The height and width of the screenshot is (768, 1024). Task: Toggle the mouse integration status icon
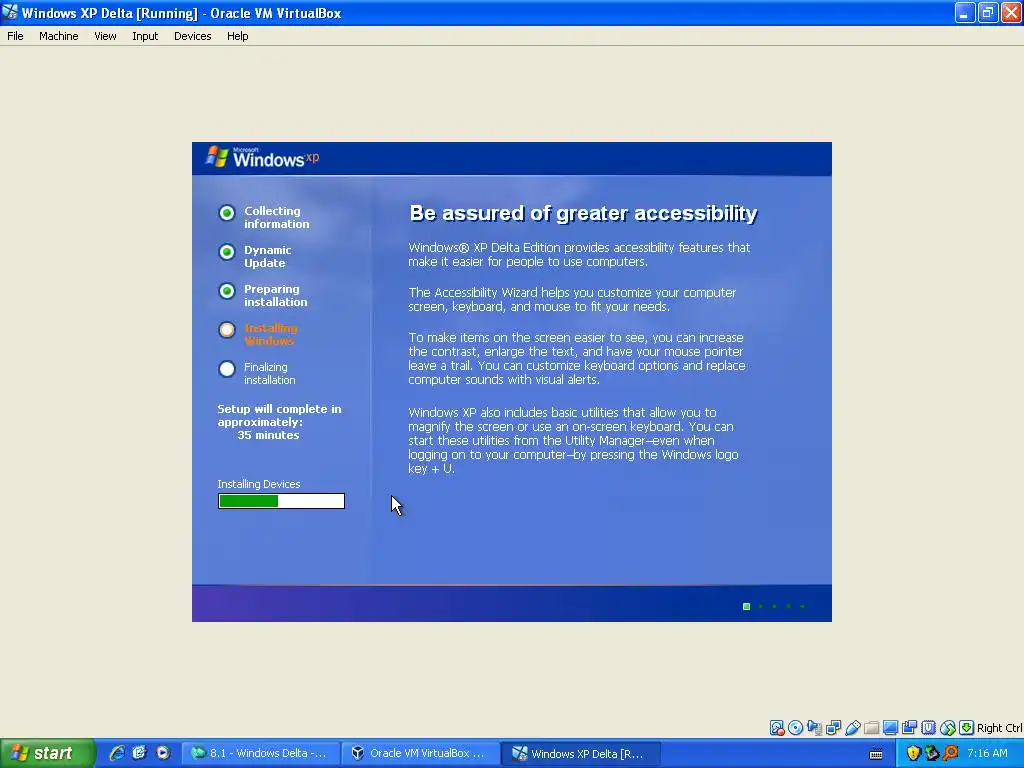tap(948, 728)
